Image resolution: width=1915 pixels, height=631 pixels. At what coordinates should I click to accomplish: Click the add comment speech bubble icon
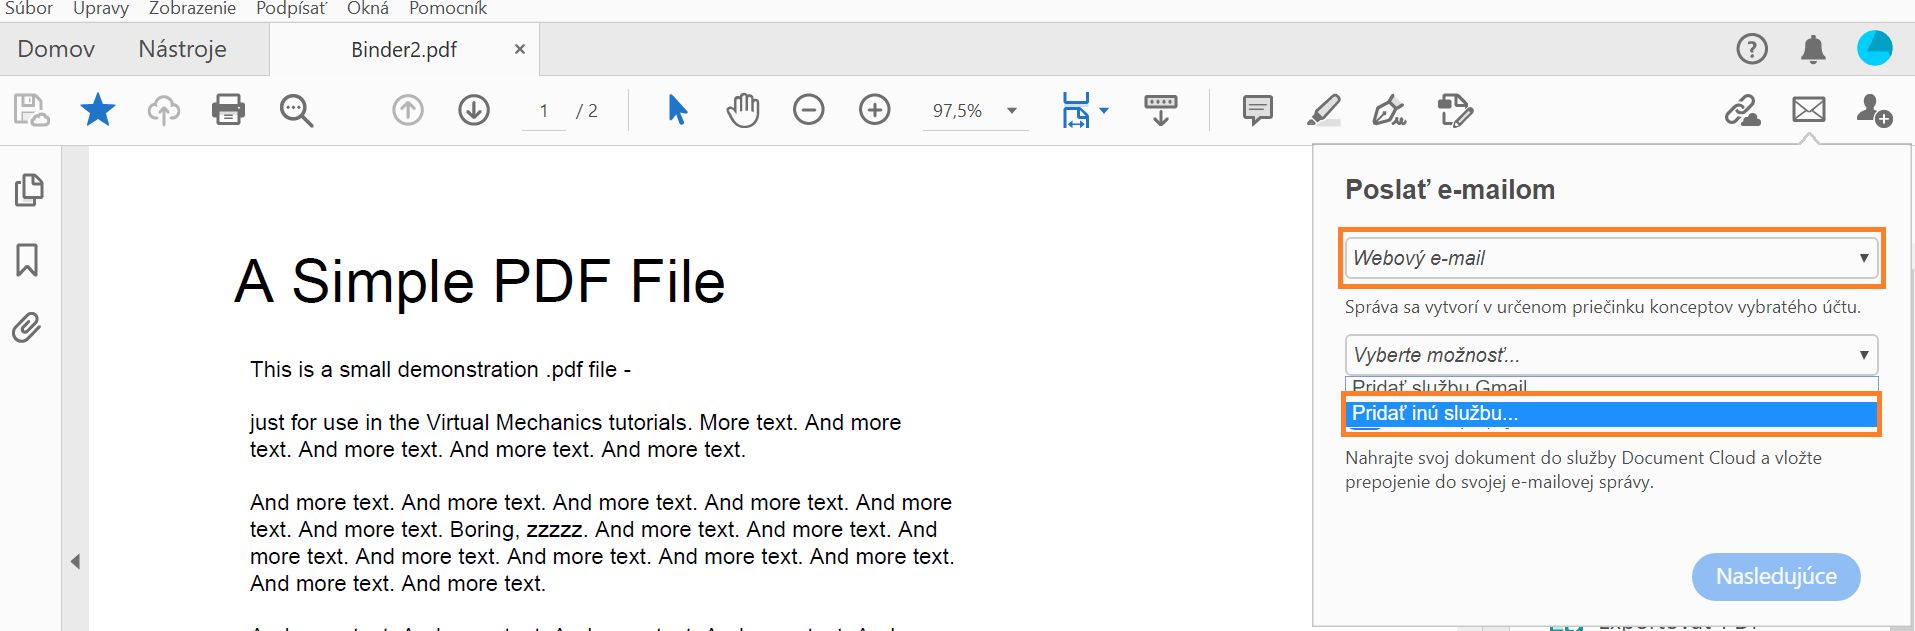(x=1257, y=110)
